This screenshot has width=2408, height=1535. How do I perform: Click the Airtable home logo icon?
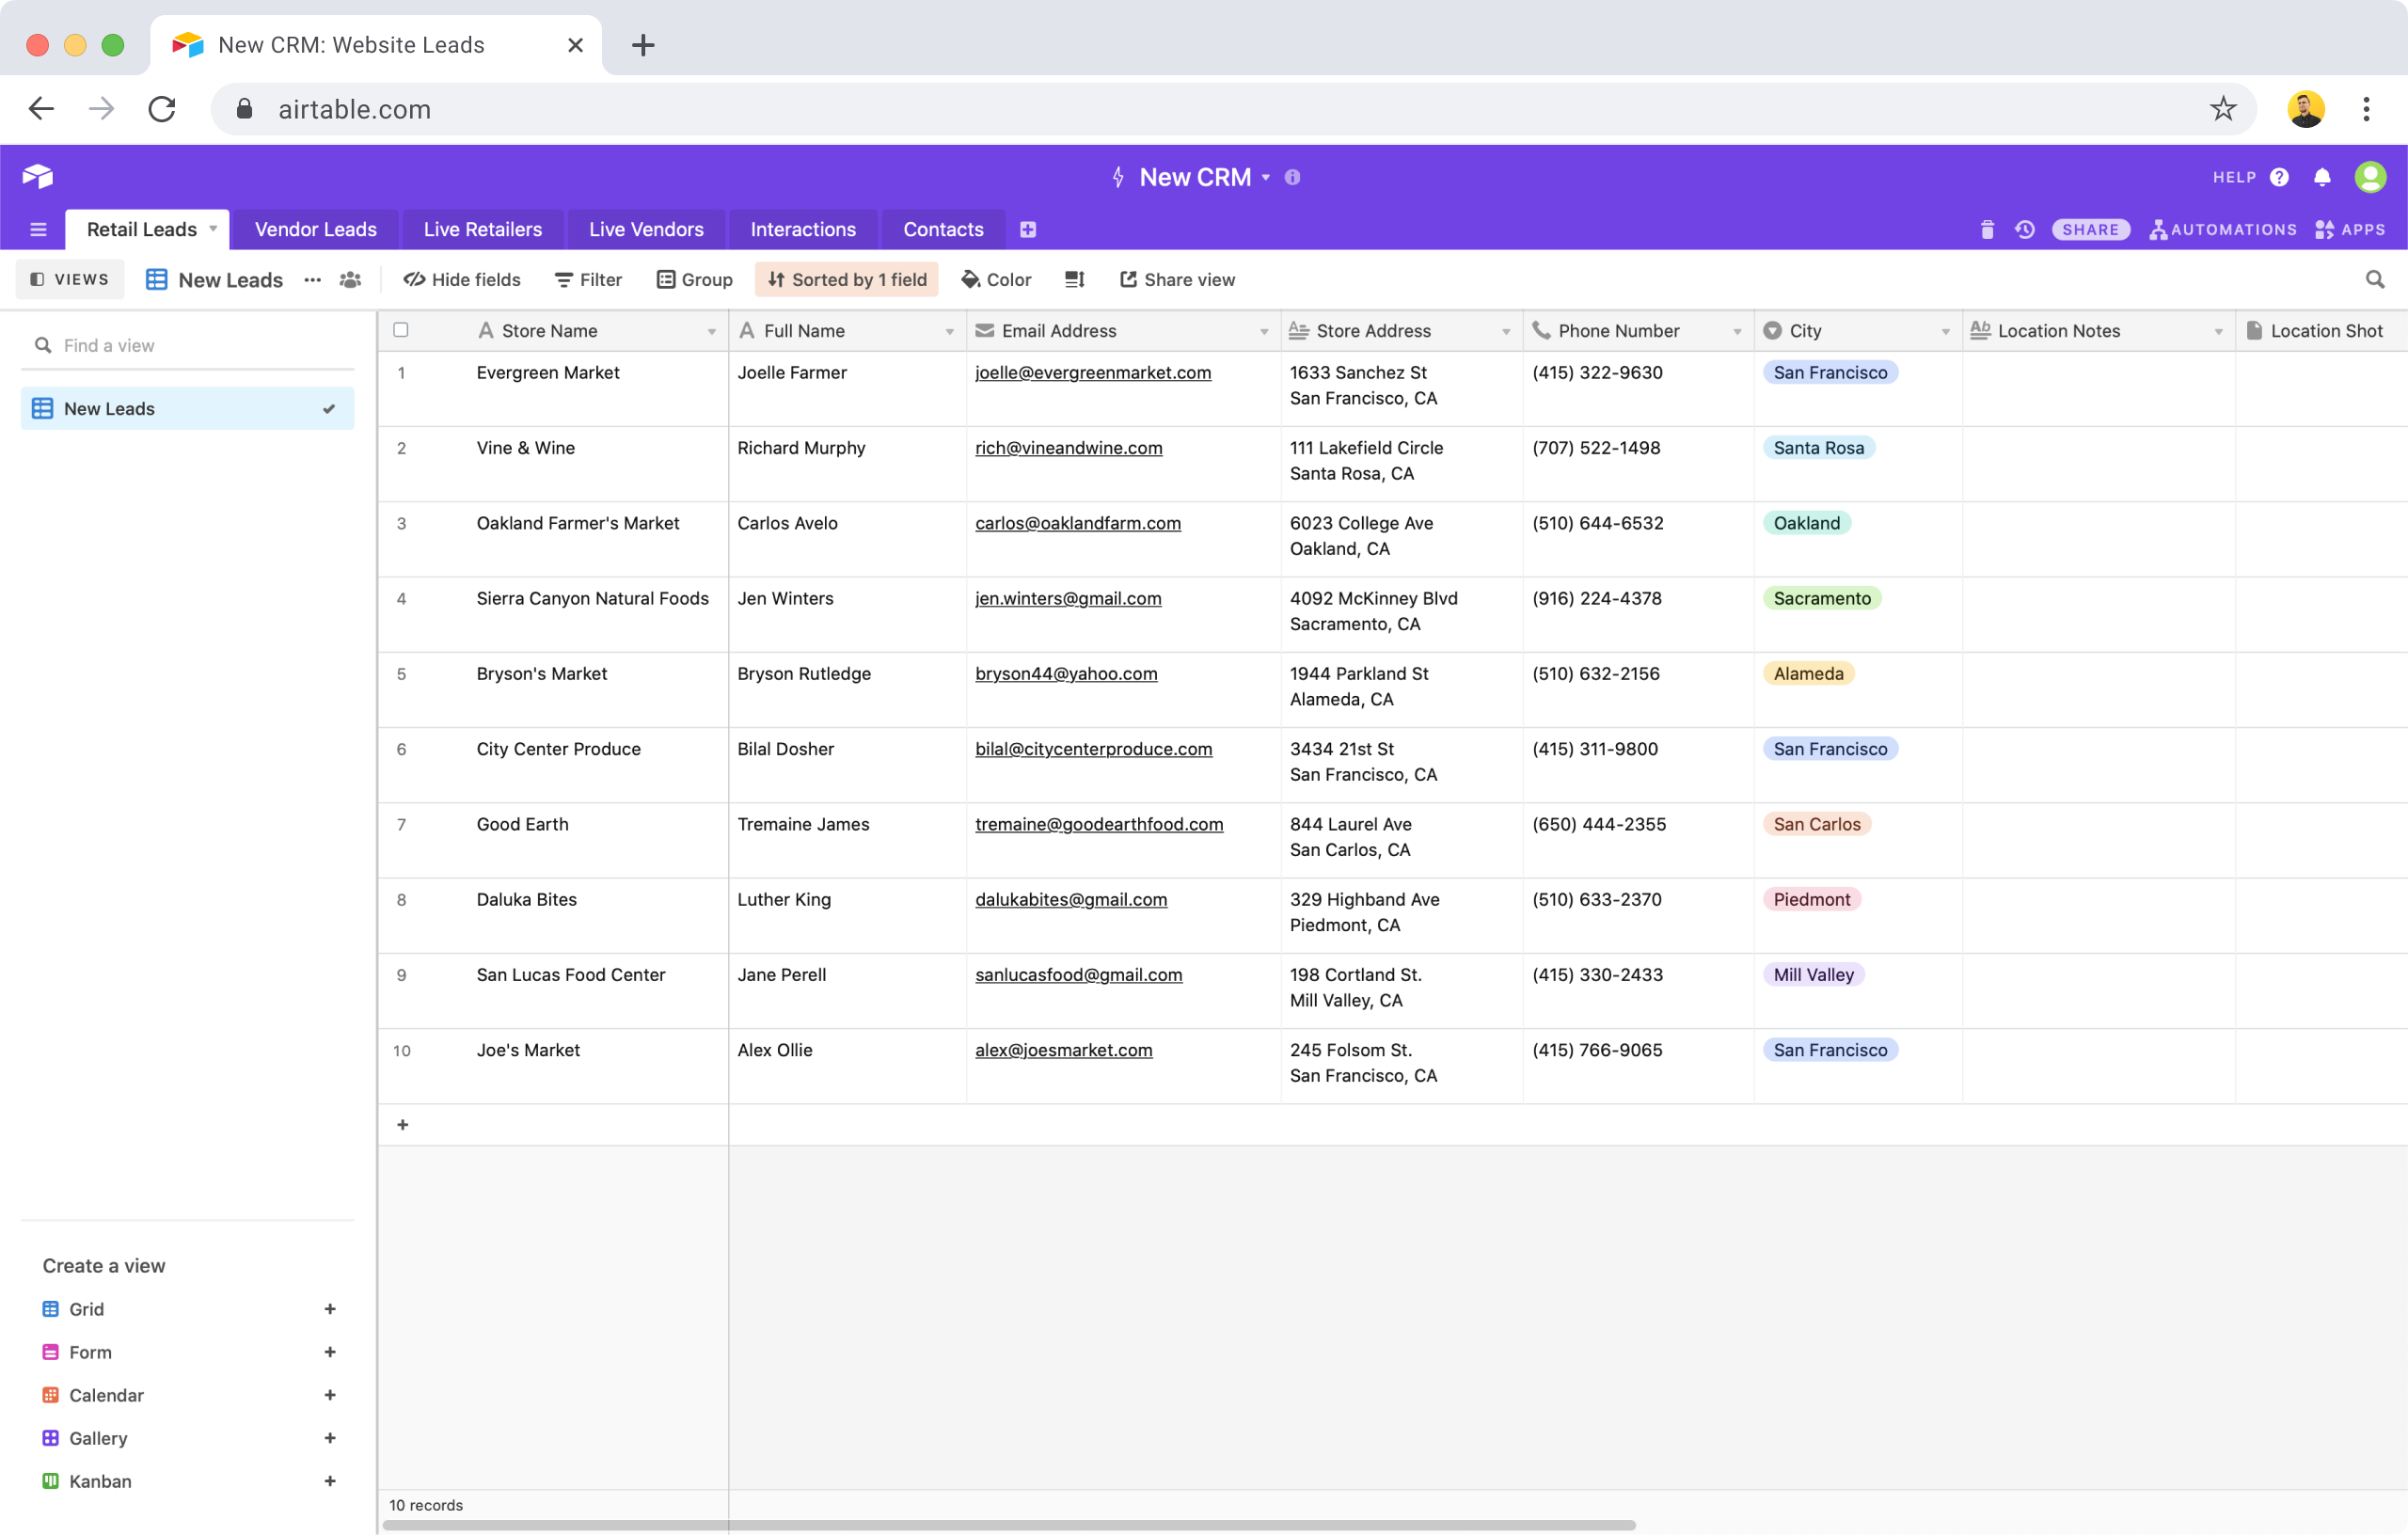click(38, 177)
